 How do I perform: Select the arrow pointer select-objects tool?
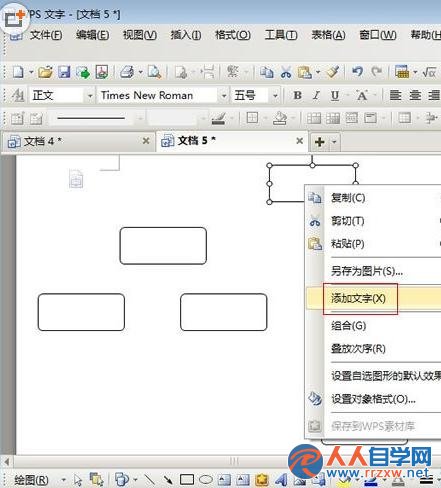[78, 480]
